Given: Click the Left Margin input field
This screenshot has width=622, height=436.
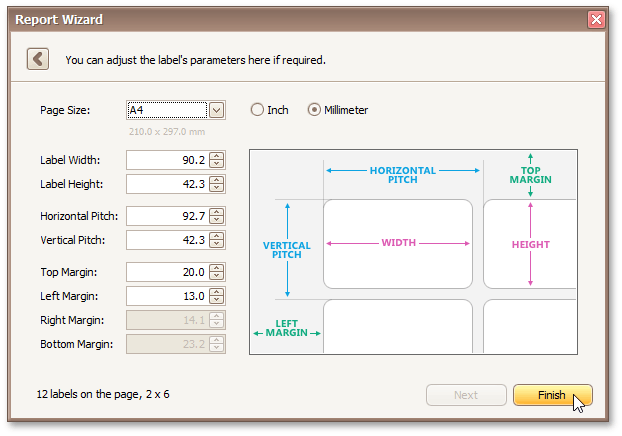Looking at the screenshot, I should [x=167, y=296].
